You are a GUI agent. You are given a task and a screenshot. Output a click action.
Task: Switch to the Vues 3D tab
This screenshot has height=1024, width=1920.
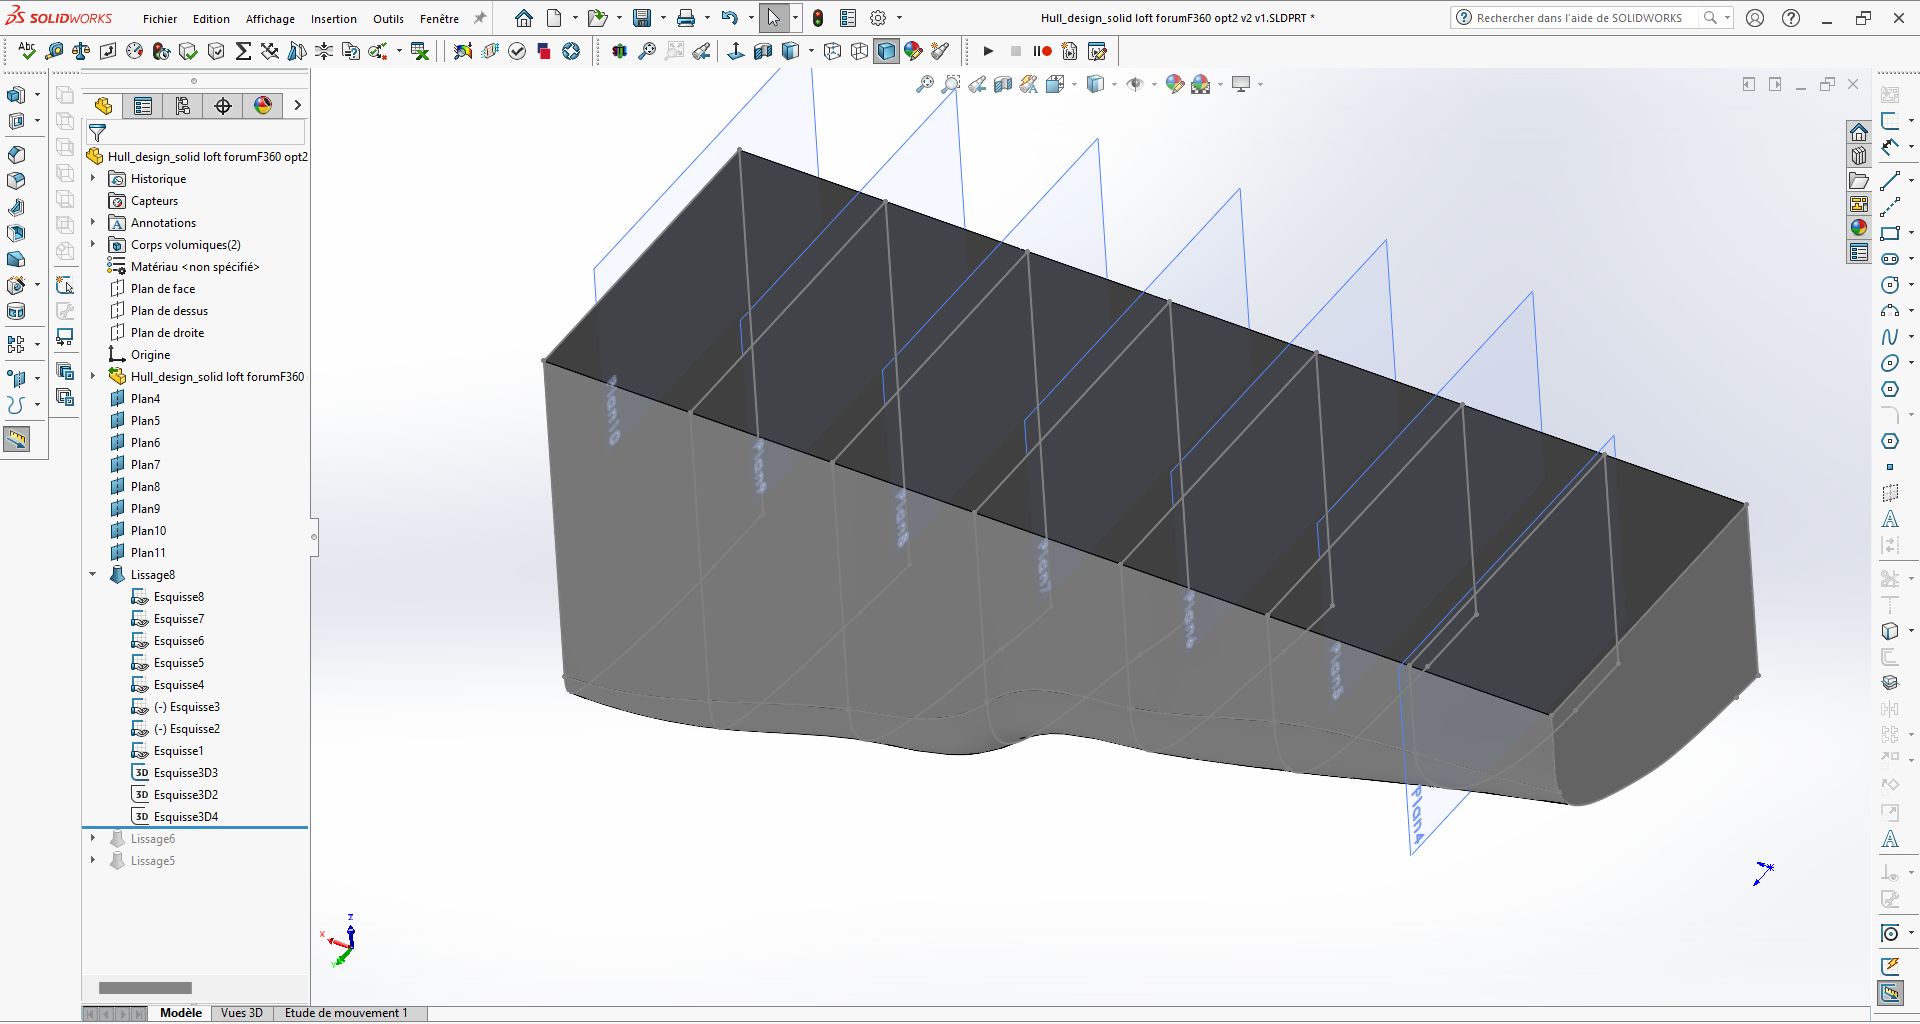click(241, 1013)
